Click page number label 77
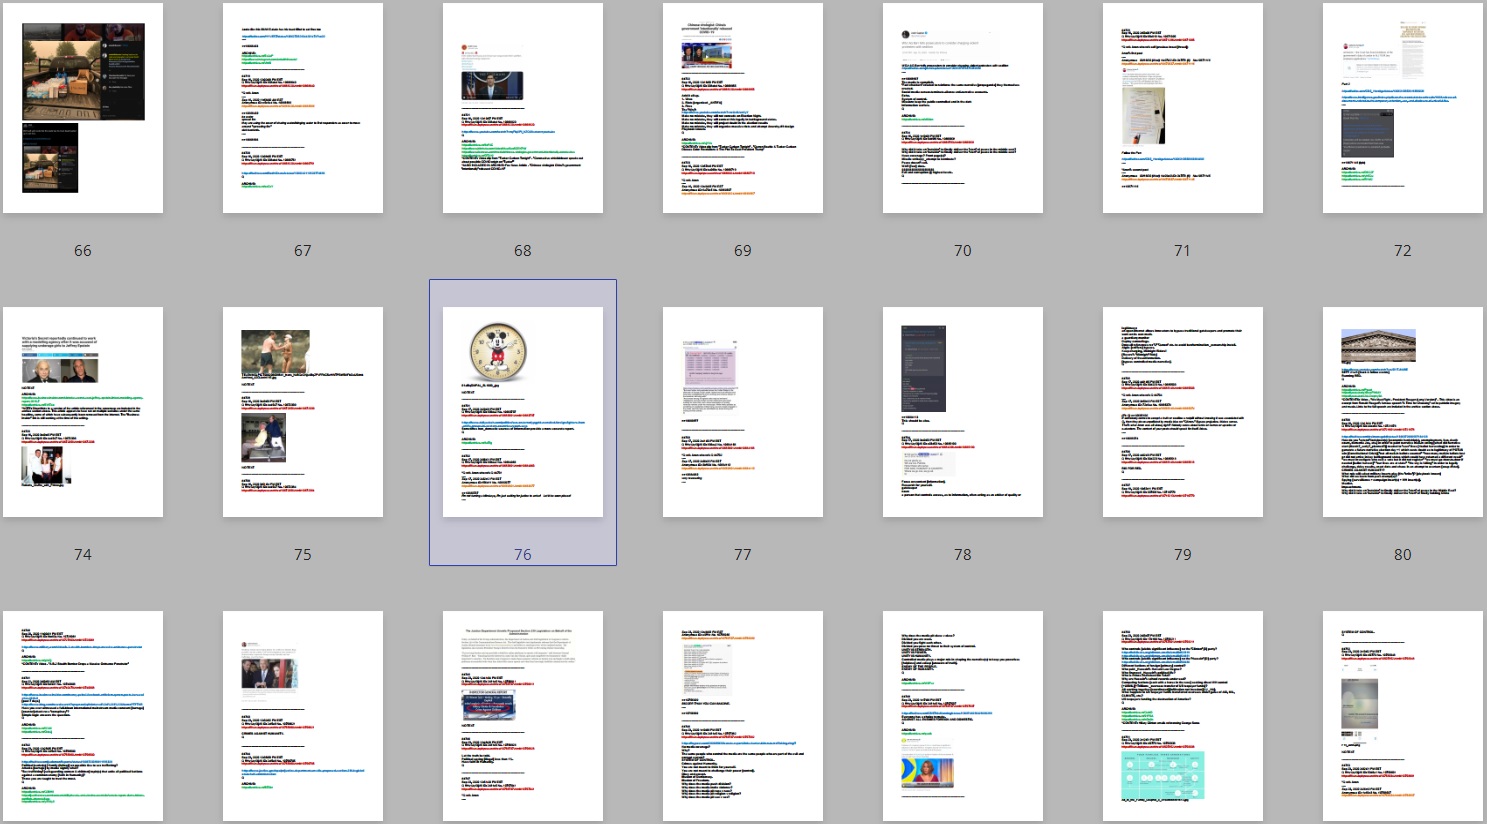 [743, 555]
